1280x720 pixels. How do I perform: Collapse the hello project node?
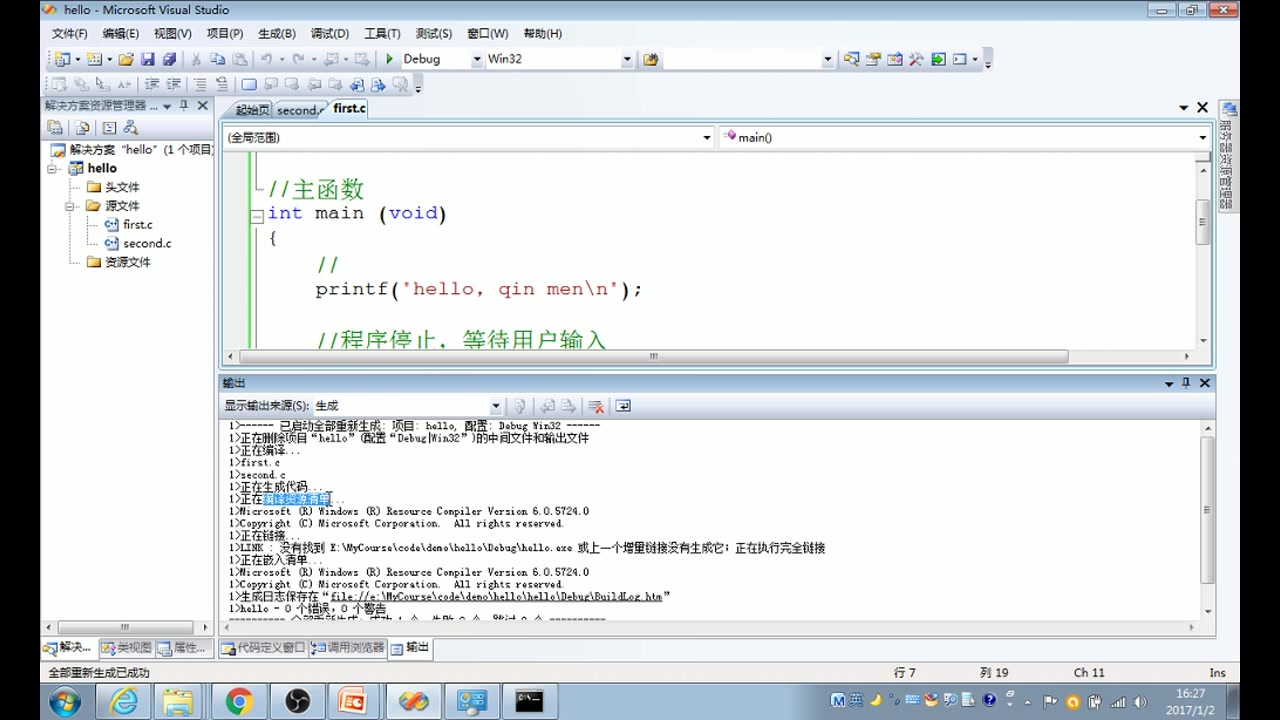(x=53, y=169)
